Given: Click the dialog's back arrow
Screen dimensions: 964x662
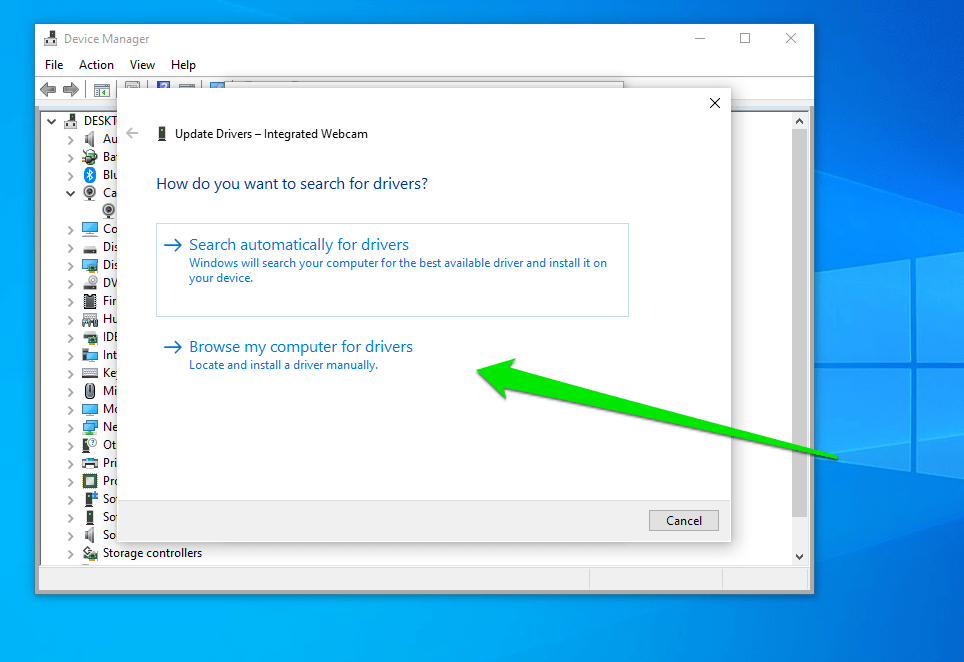Looking at the screenshot, I should 132,133.
